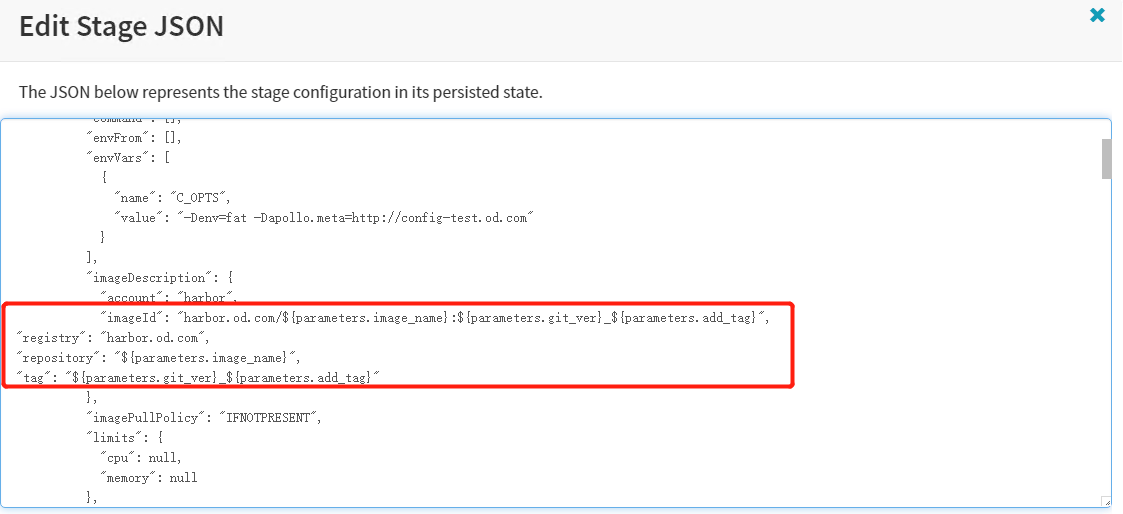Click the textarea resize grip corner

coord(1105,502)
